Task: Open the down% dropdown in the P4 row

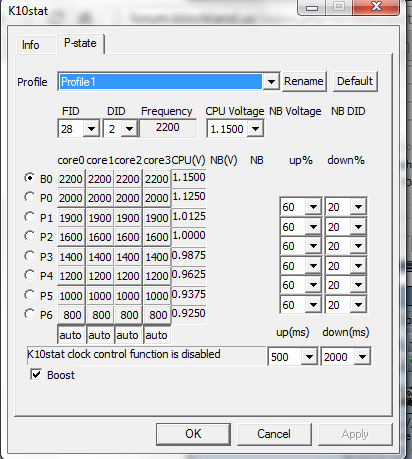Action: point(358,285)
